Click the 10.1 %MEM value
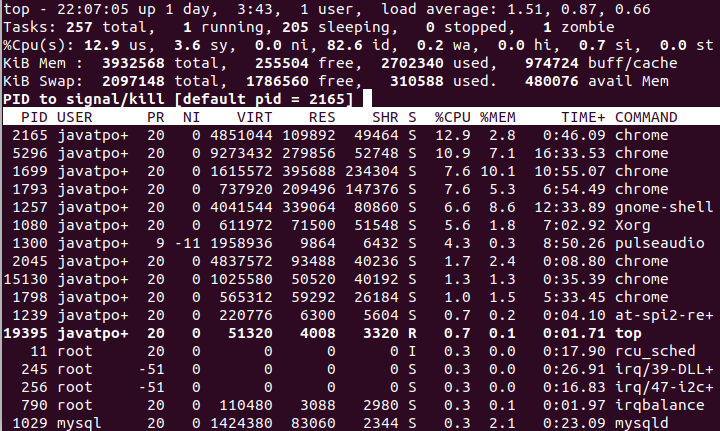Image resolution: width=720 pixels, height=431 pixels. [497, 171]
